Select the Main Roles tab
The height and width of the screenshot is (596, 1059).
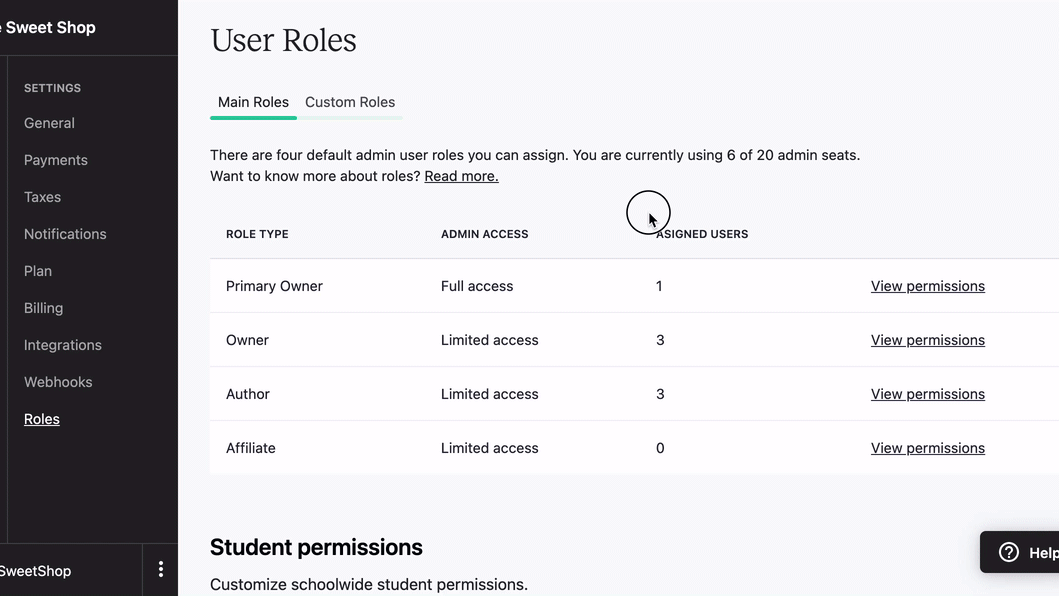[x=253, y=102]
